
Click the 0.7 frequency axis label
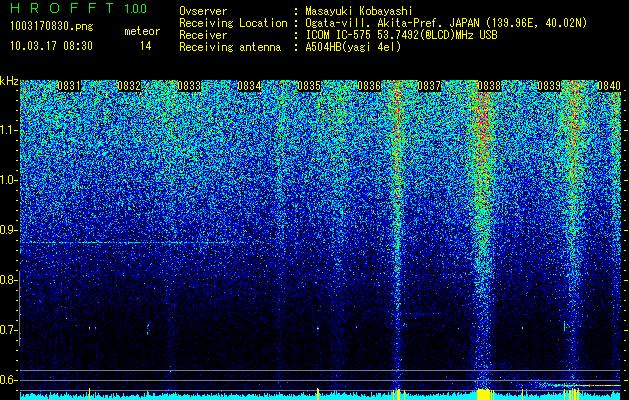pos(8,330)
